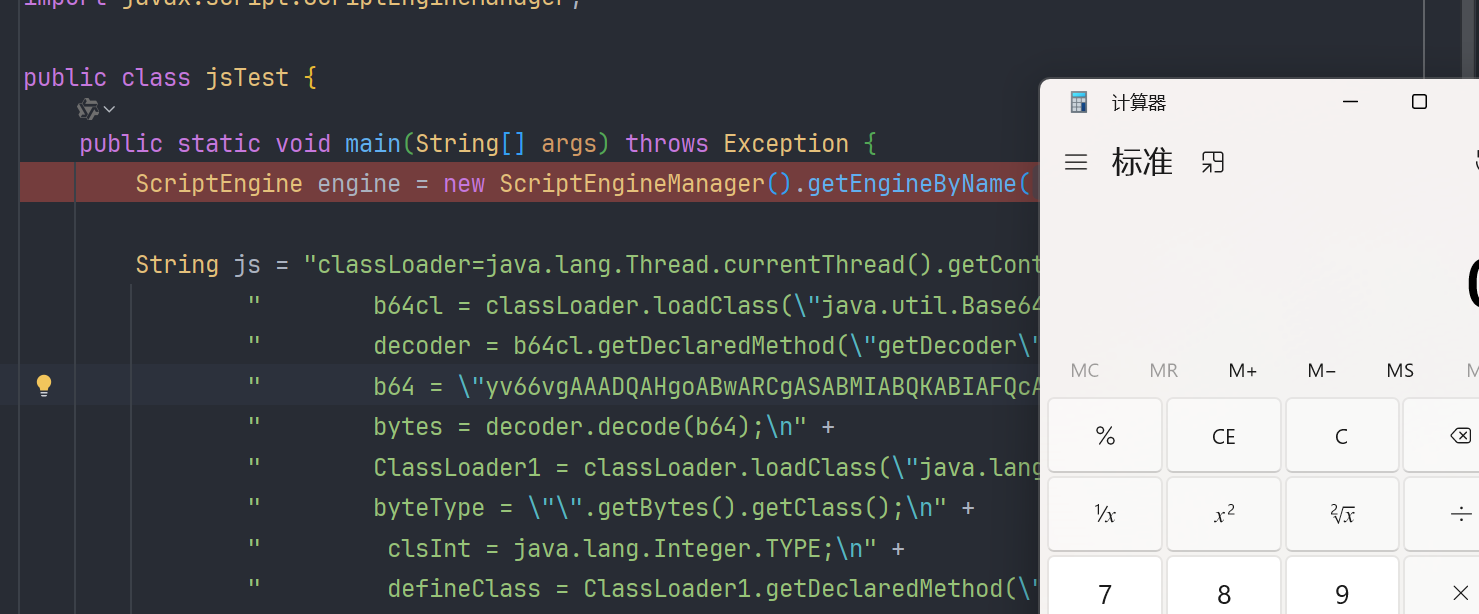The image size is (1479, 614).
Task: Click the class name jsTest
Action: [x=247, y=78]
